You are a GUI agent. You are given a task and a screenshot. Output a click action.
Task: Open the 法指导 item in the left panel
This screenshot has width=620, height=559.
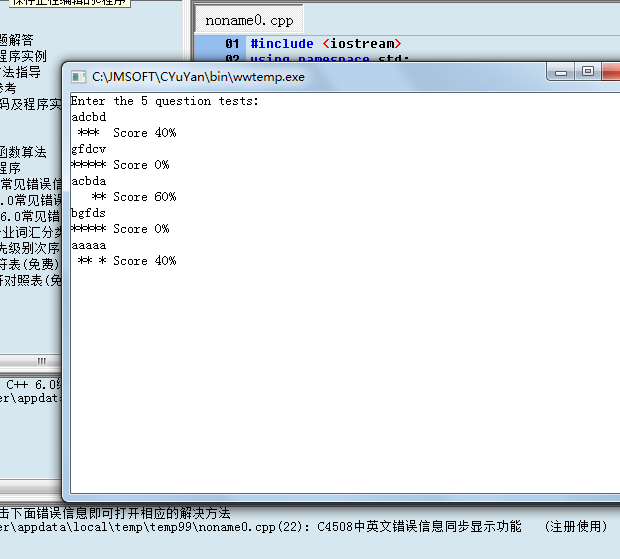[21, 72]
